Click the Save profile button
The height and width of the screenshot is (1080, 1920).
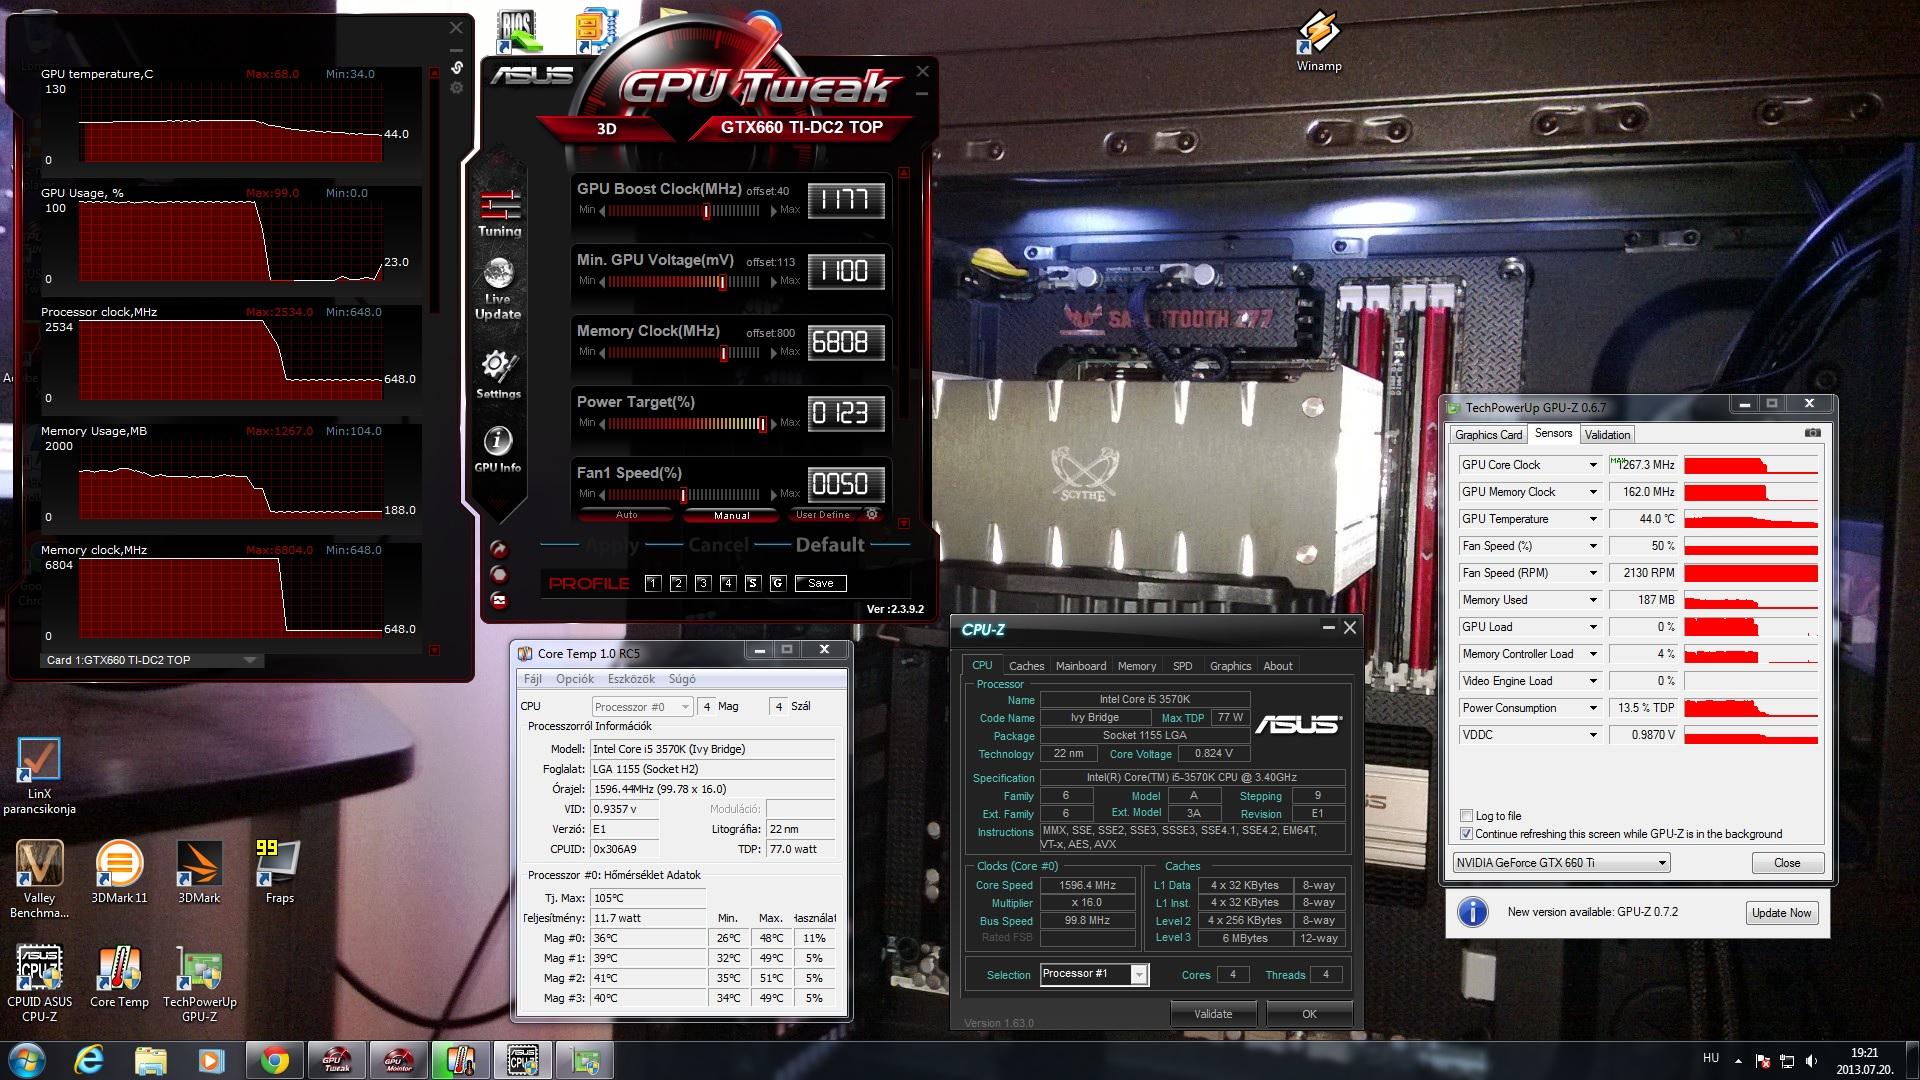(x=821, y=583)
